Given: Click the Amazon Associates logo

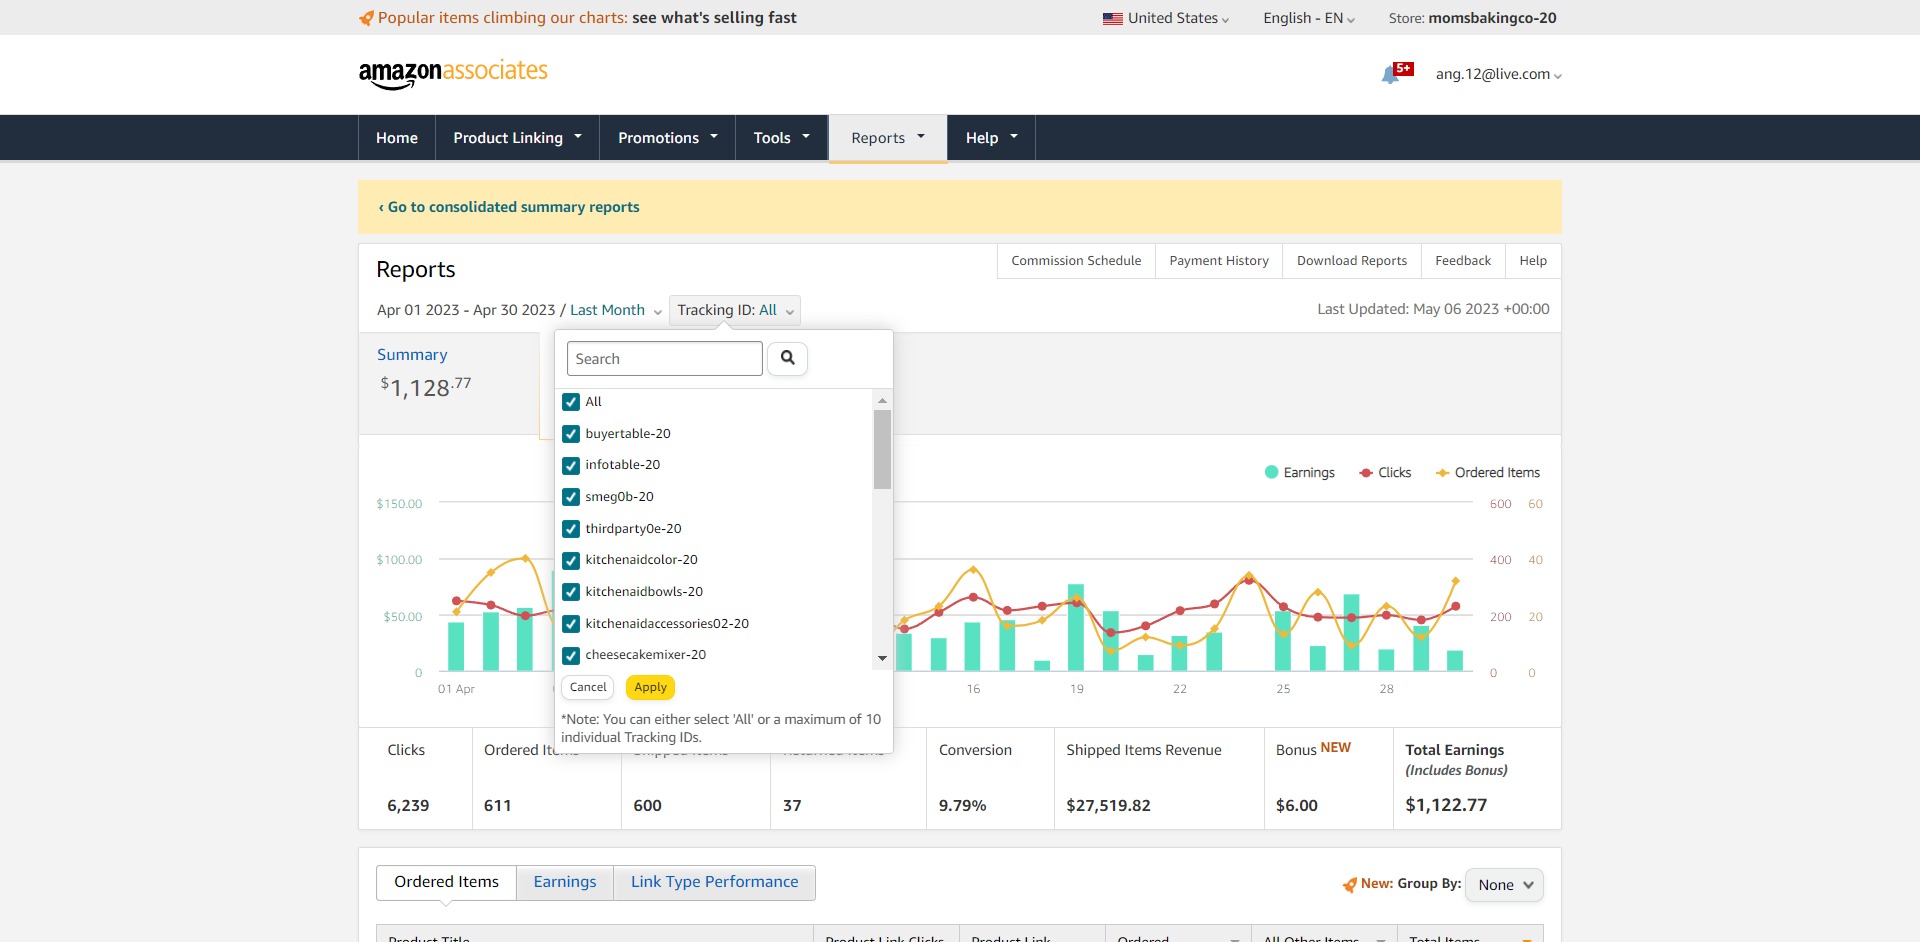Looking at the screenshot, I should pos(453,74).
